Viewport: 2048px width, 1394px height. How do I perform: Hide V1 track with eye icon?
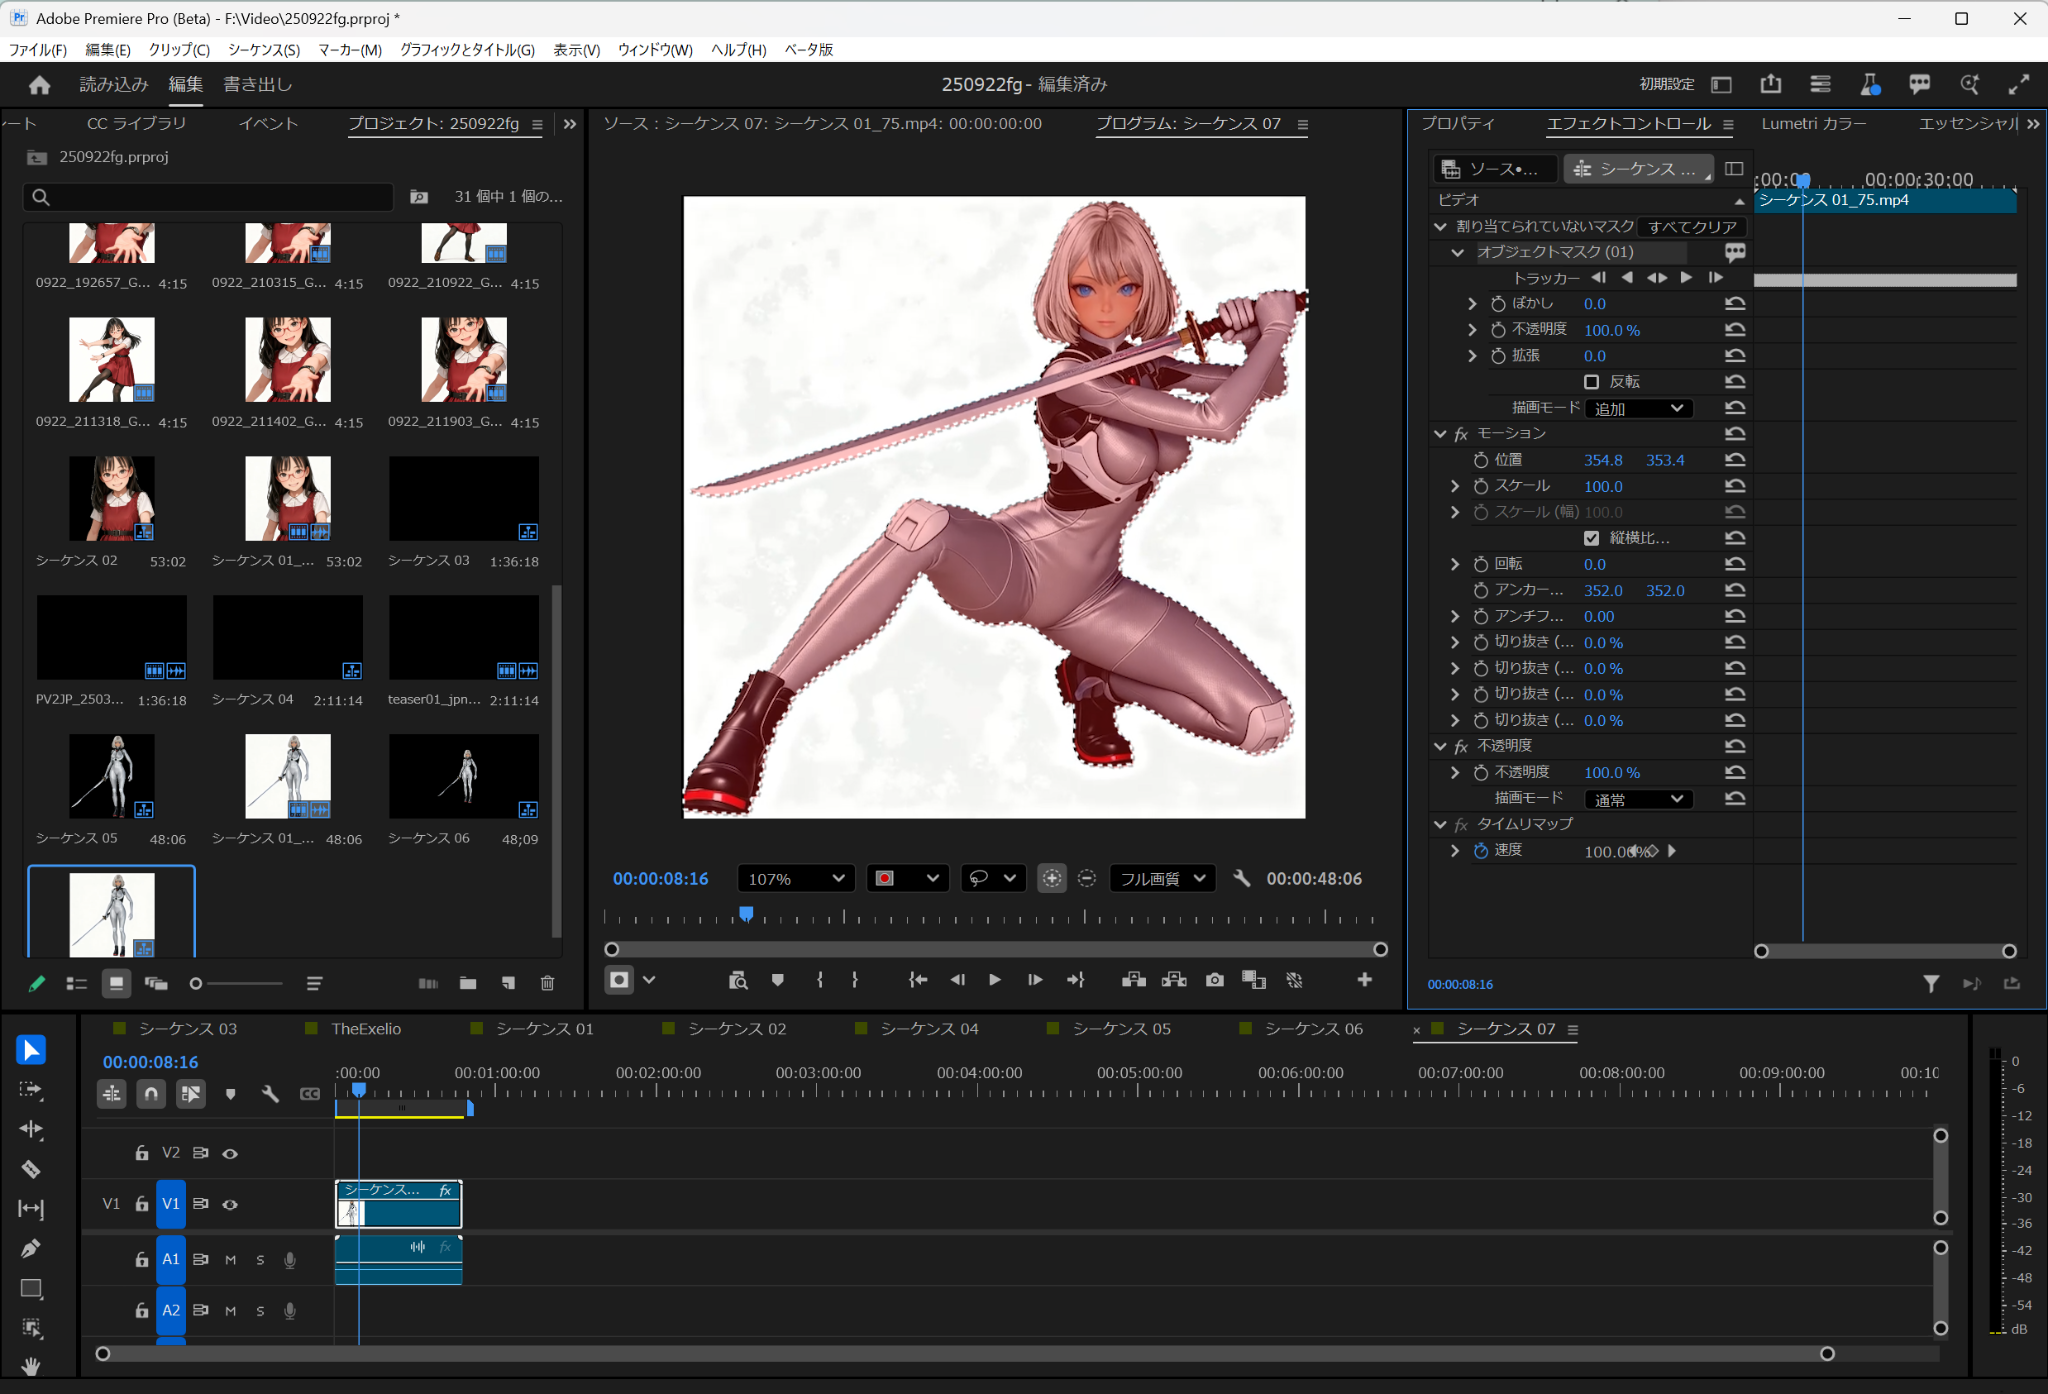[230, 1205]
